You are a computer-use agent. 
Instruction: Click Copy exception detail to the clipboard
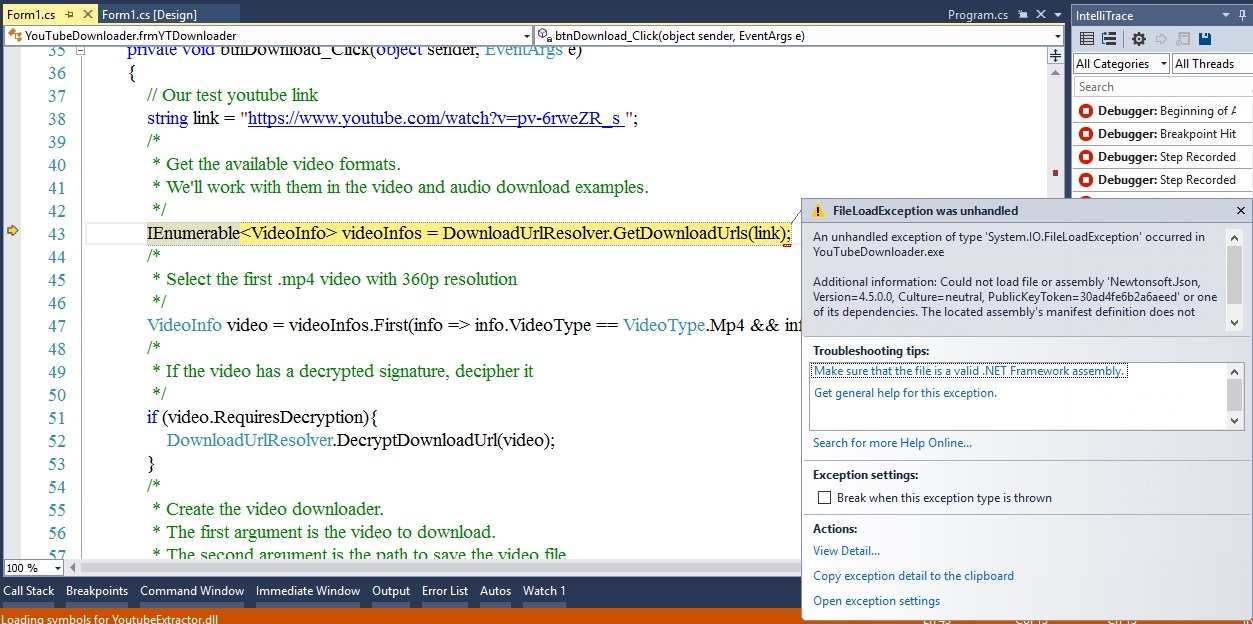913,575
